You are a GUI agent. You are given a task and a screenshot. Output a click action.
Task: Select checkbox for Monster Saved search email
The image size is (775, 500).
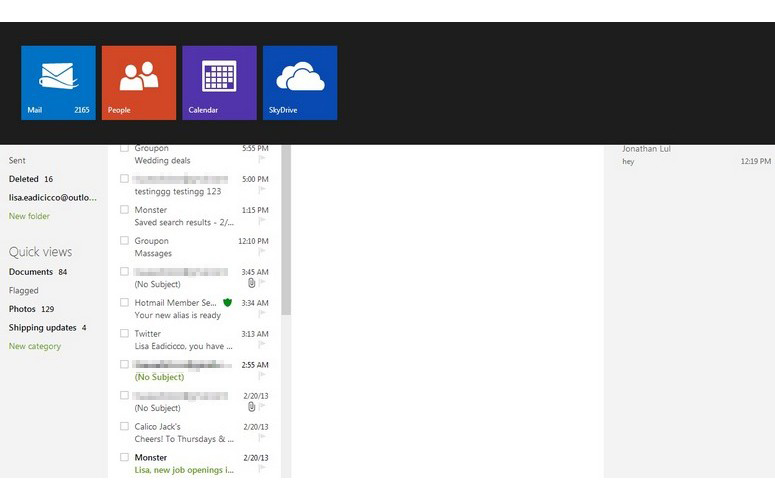pyautogui.click(x=124, y=209)
